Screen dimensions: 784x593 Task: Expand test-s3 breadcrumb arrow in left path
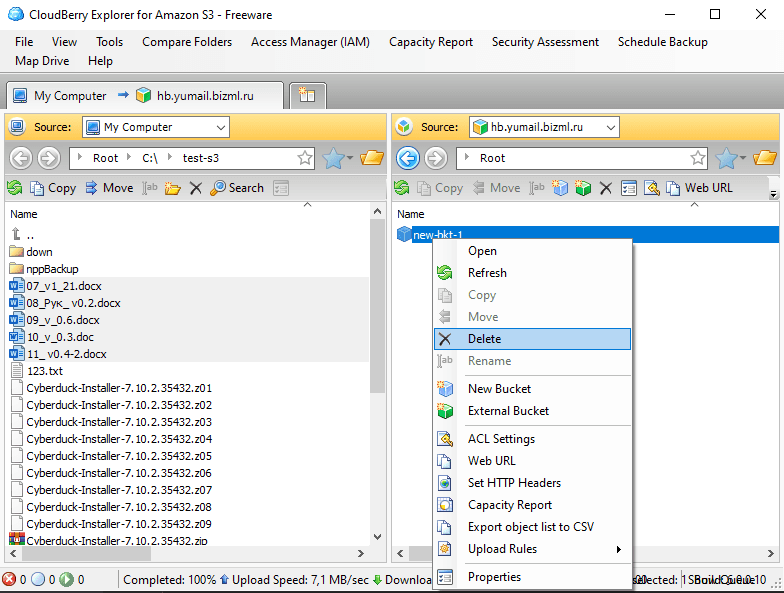click(170, 158)
